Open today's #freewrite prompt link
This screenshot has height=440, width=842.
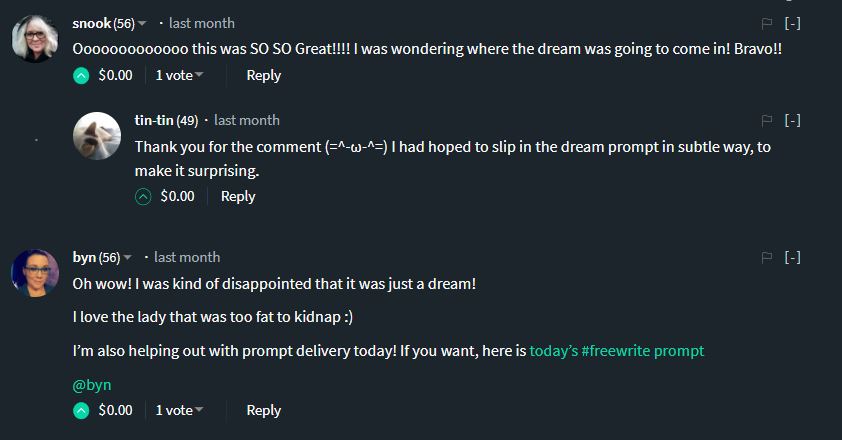pyautogui.click(x=616, y=351)
